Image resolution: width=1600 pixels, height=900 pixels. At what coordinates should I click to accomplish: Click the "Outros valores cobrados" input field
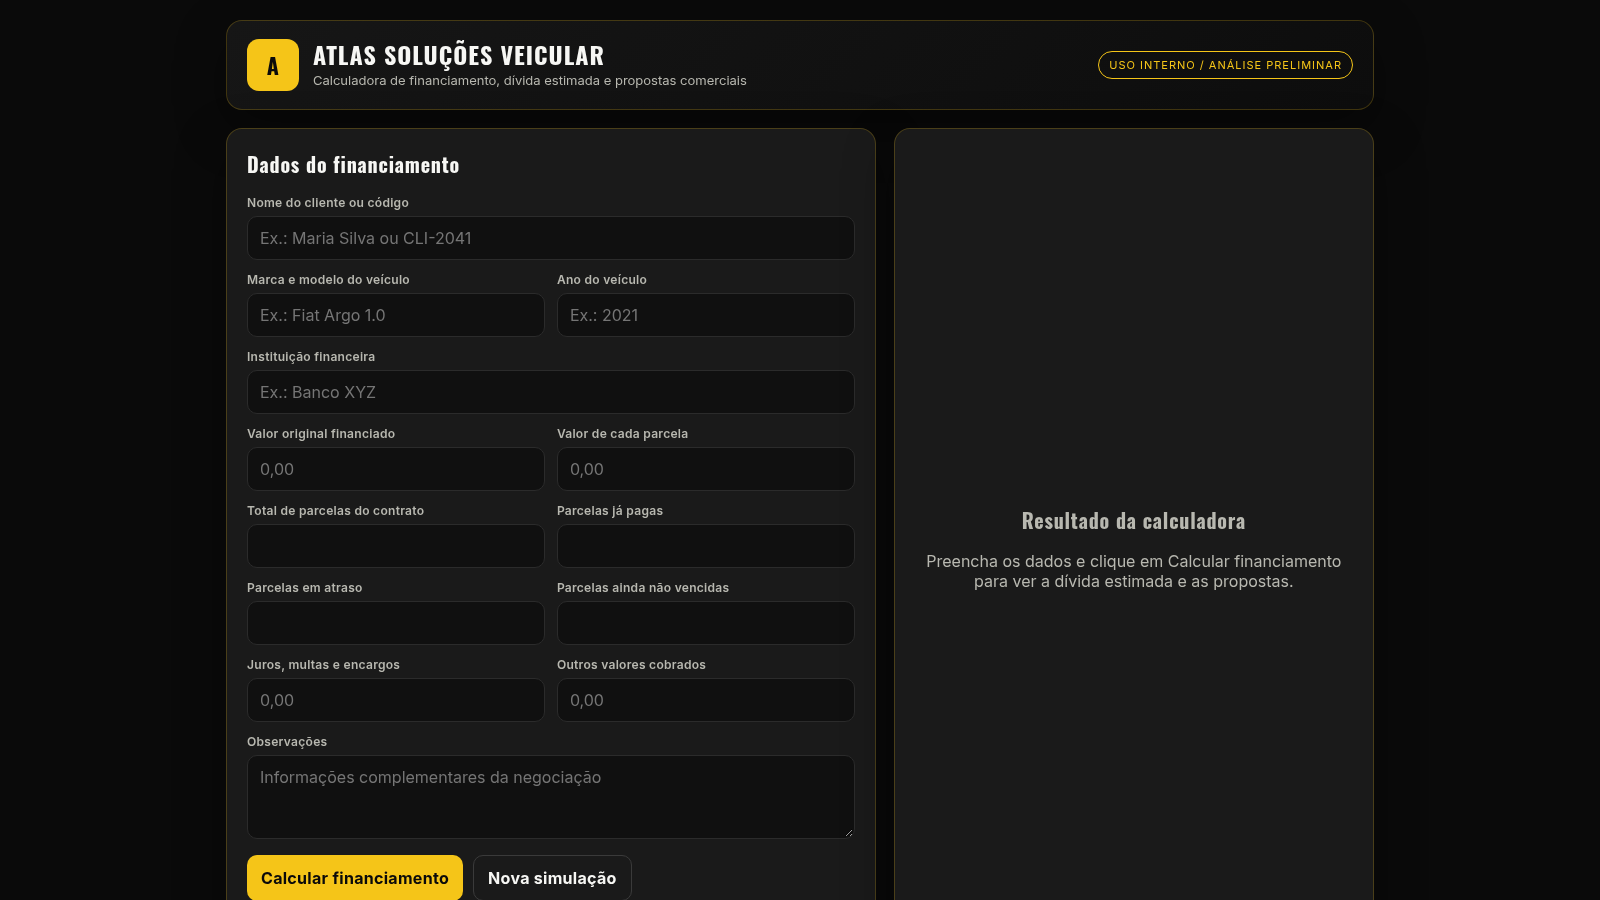point(706,700)
